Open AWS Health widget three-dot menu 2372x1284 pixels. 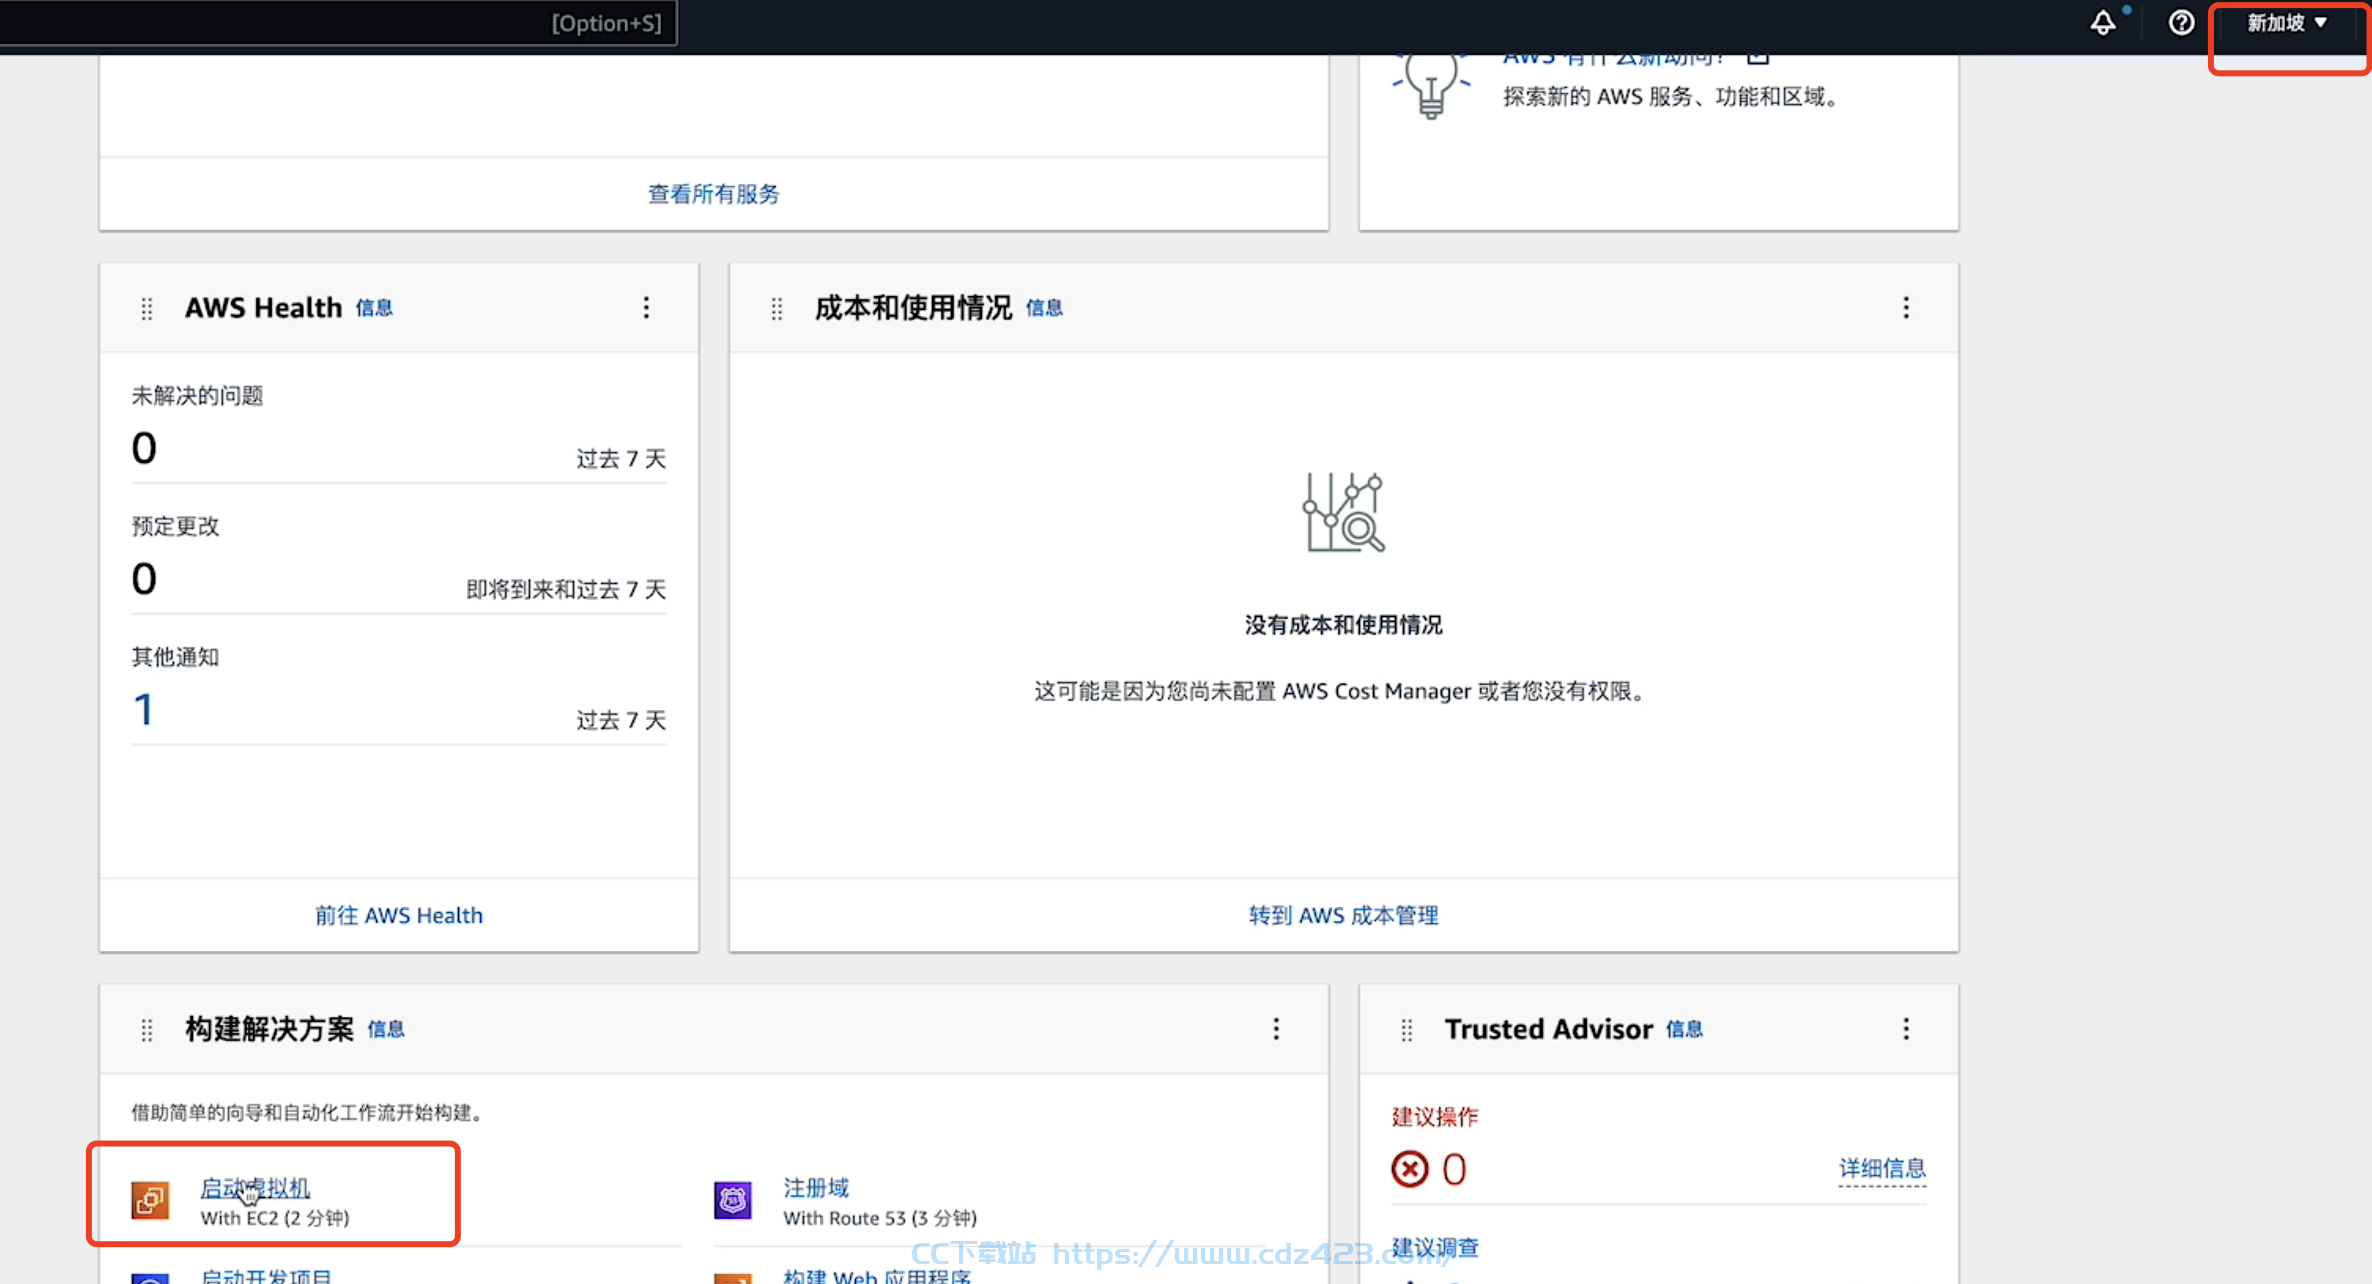tap(646, 308)
